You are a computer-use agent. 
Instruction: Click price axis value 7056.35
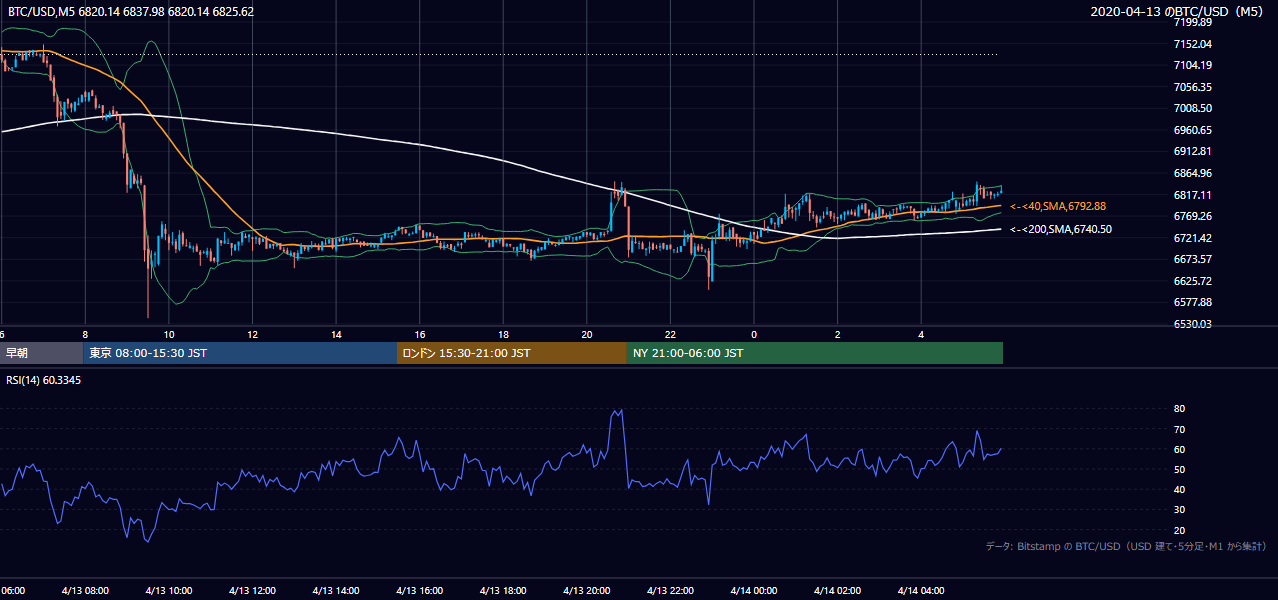[x=1193, y=87]
